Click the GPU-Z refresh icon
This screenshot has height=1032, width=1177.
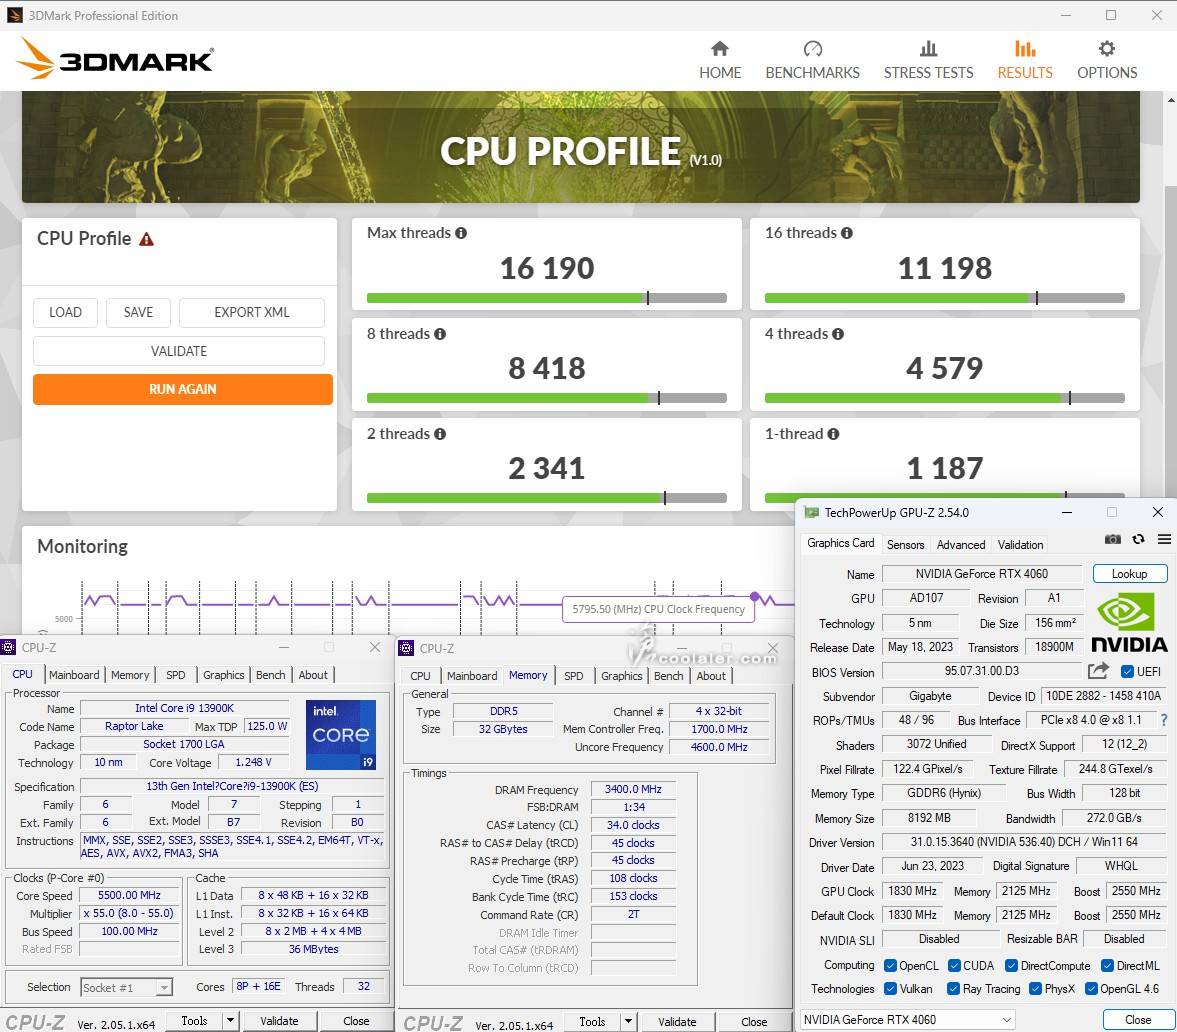point(1138,539)
